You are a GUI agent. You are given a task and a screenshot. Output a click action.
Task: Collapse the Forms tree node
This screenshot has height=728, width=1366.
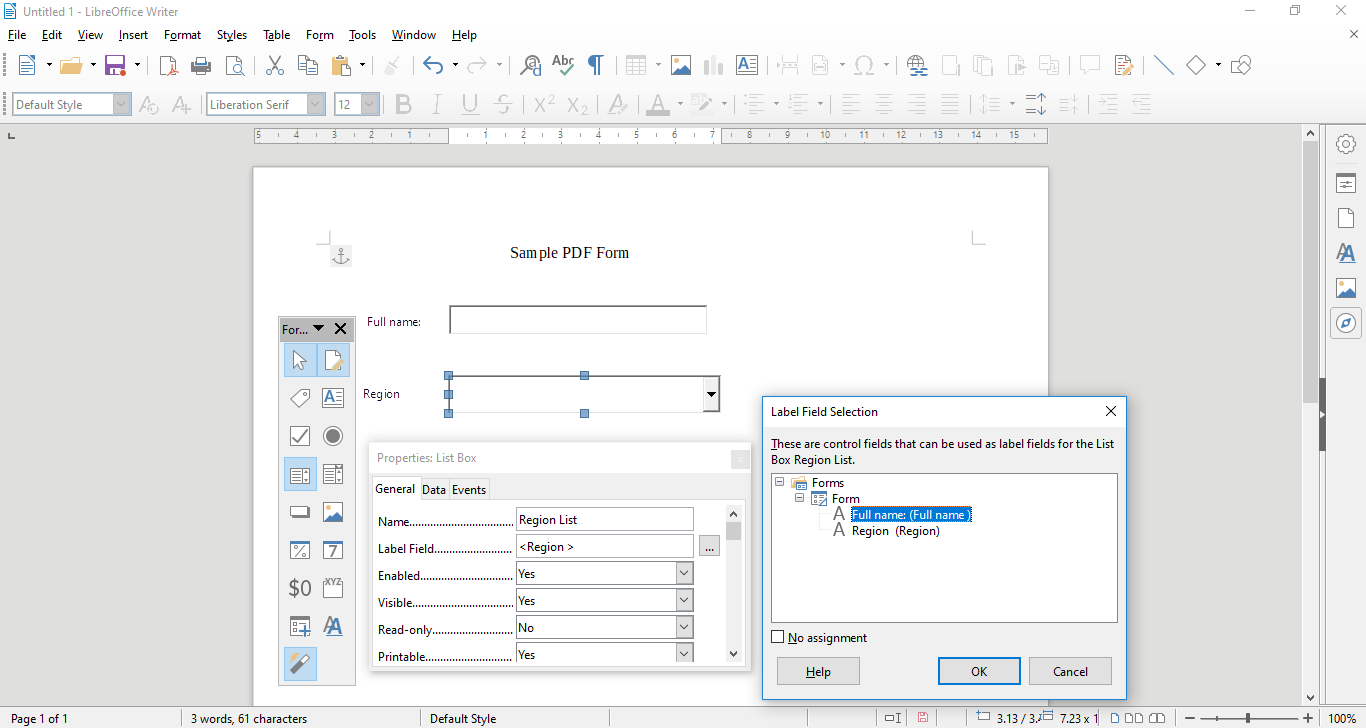tap(780, 483)
